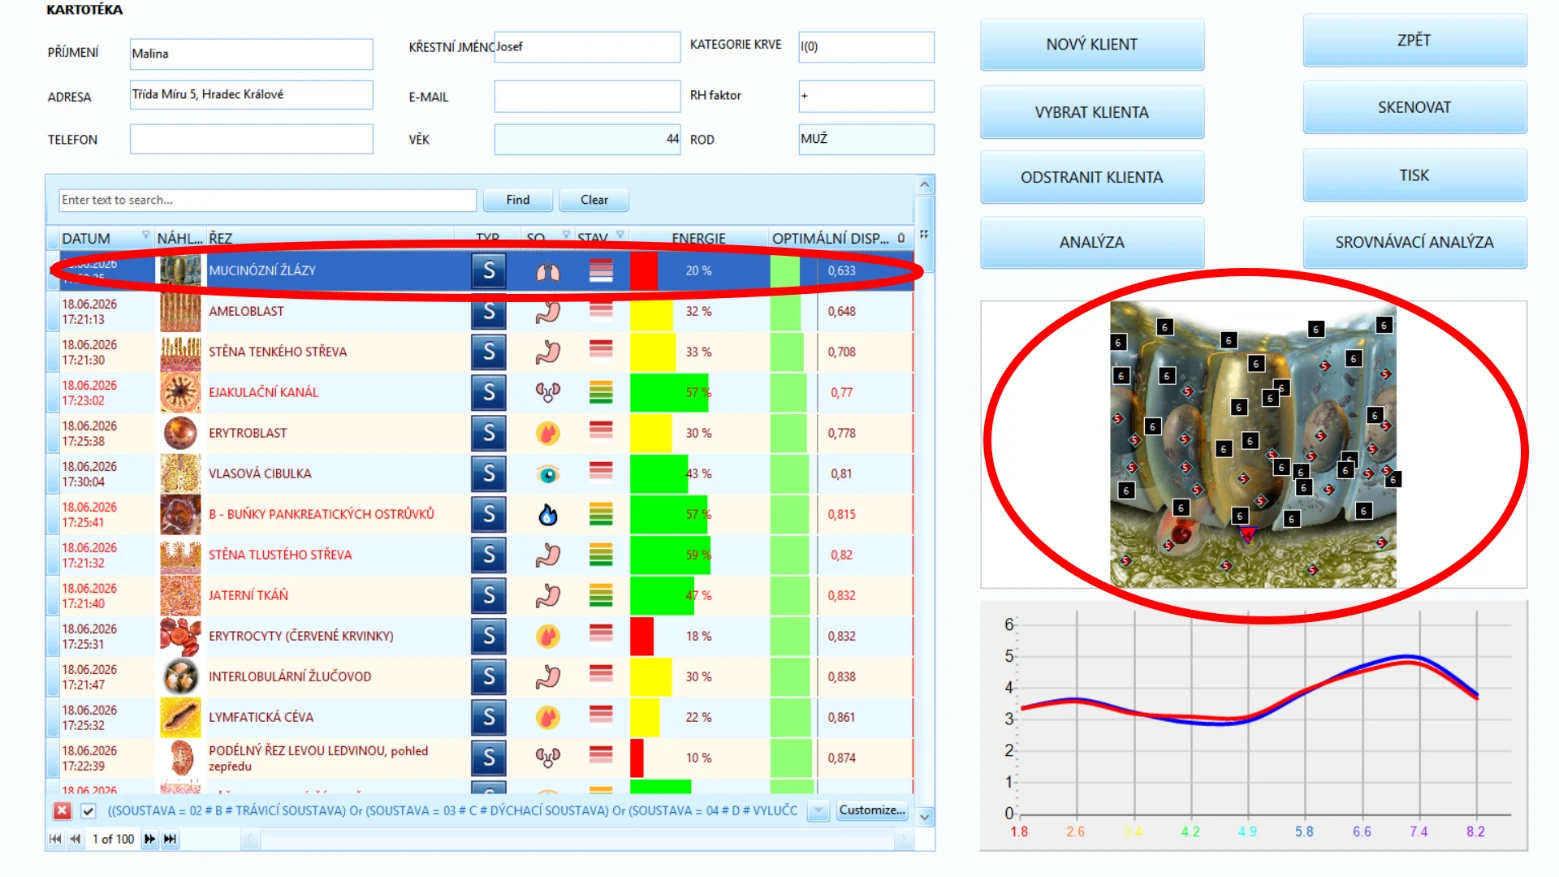Jump to last record with navigator arrow
The height and width of the screenshot is (877, 1559).
171,839
